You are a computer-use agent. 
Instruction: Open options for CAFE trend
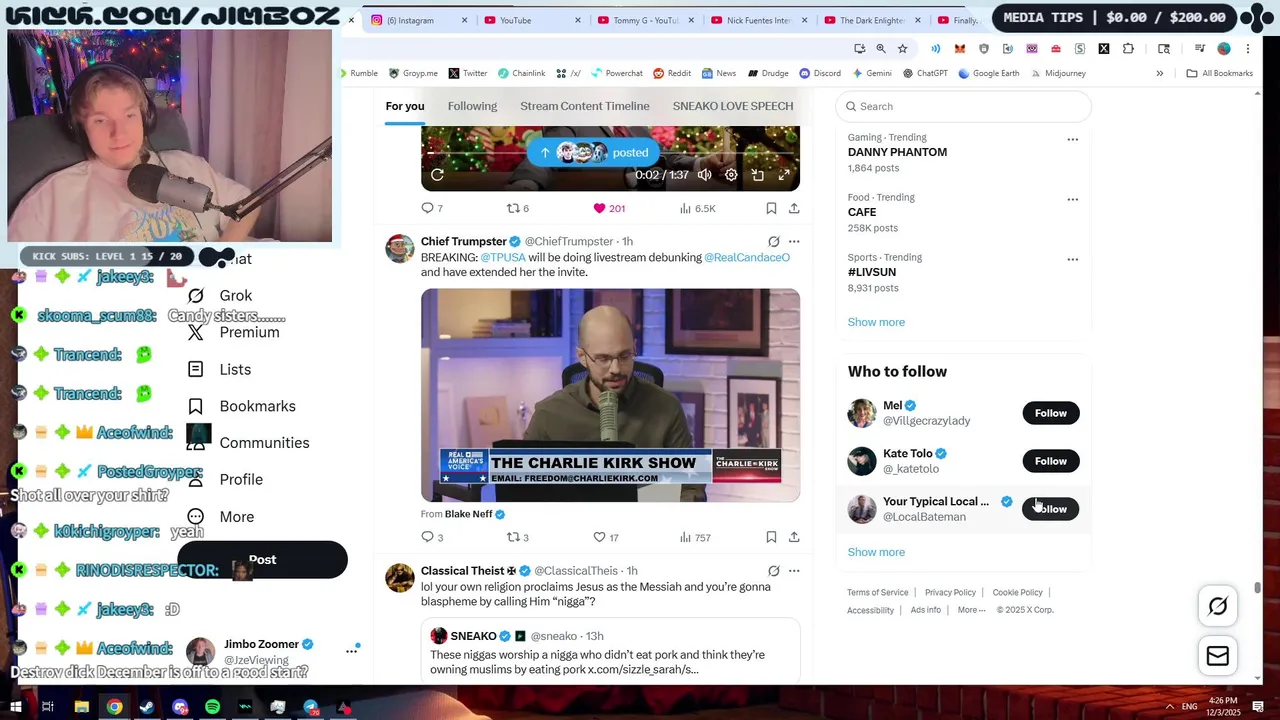pos(1072,199)
